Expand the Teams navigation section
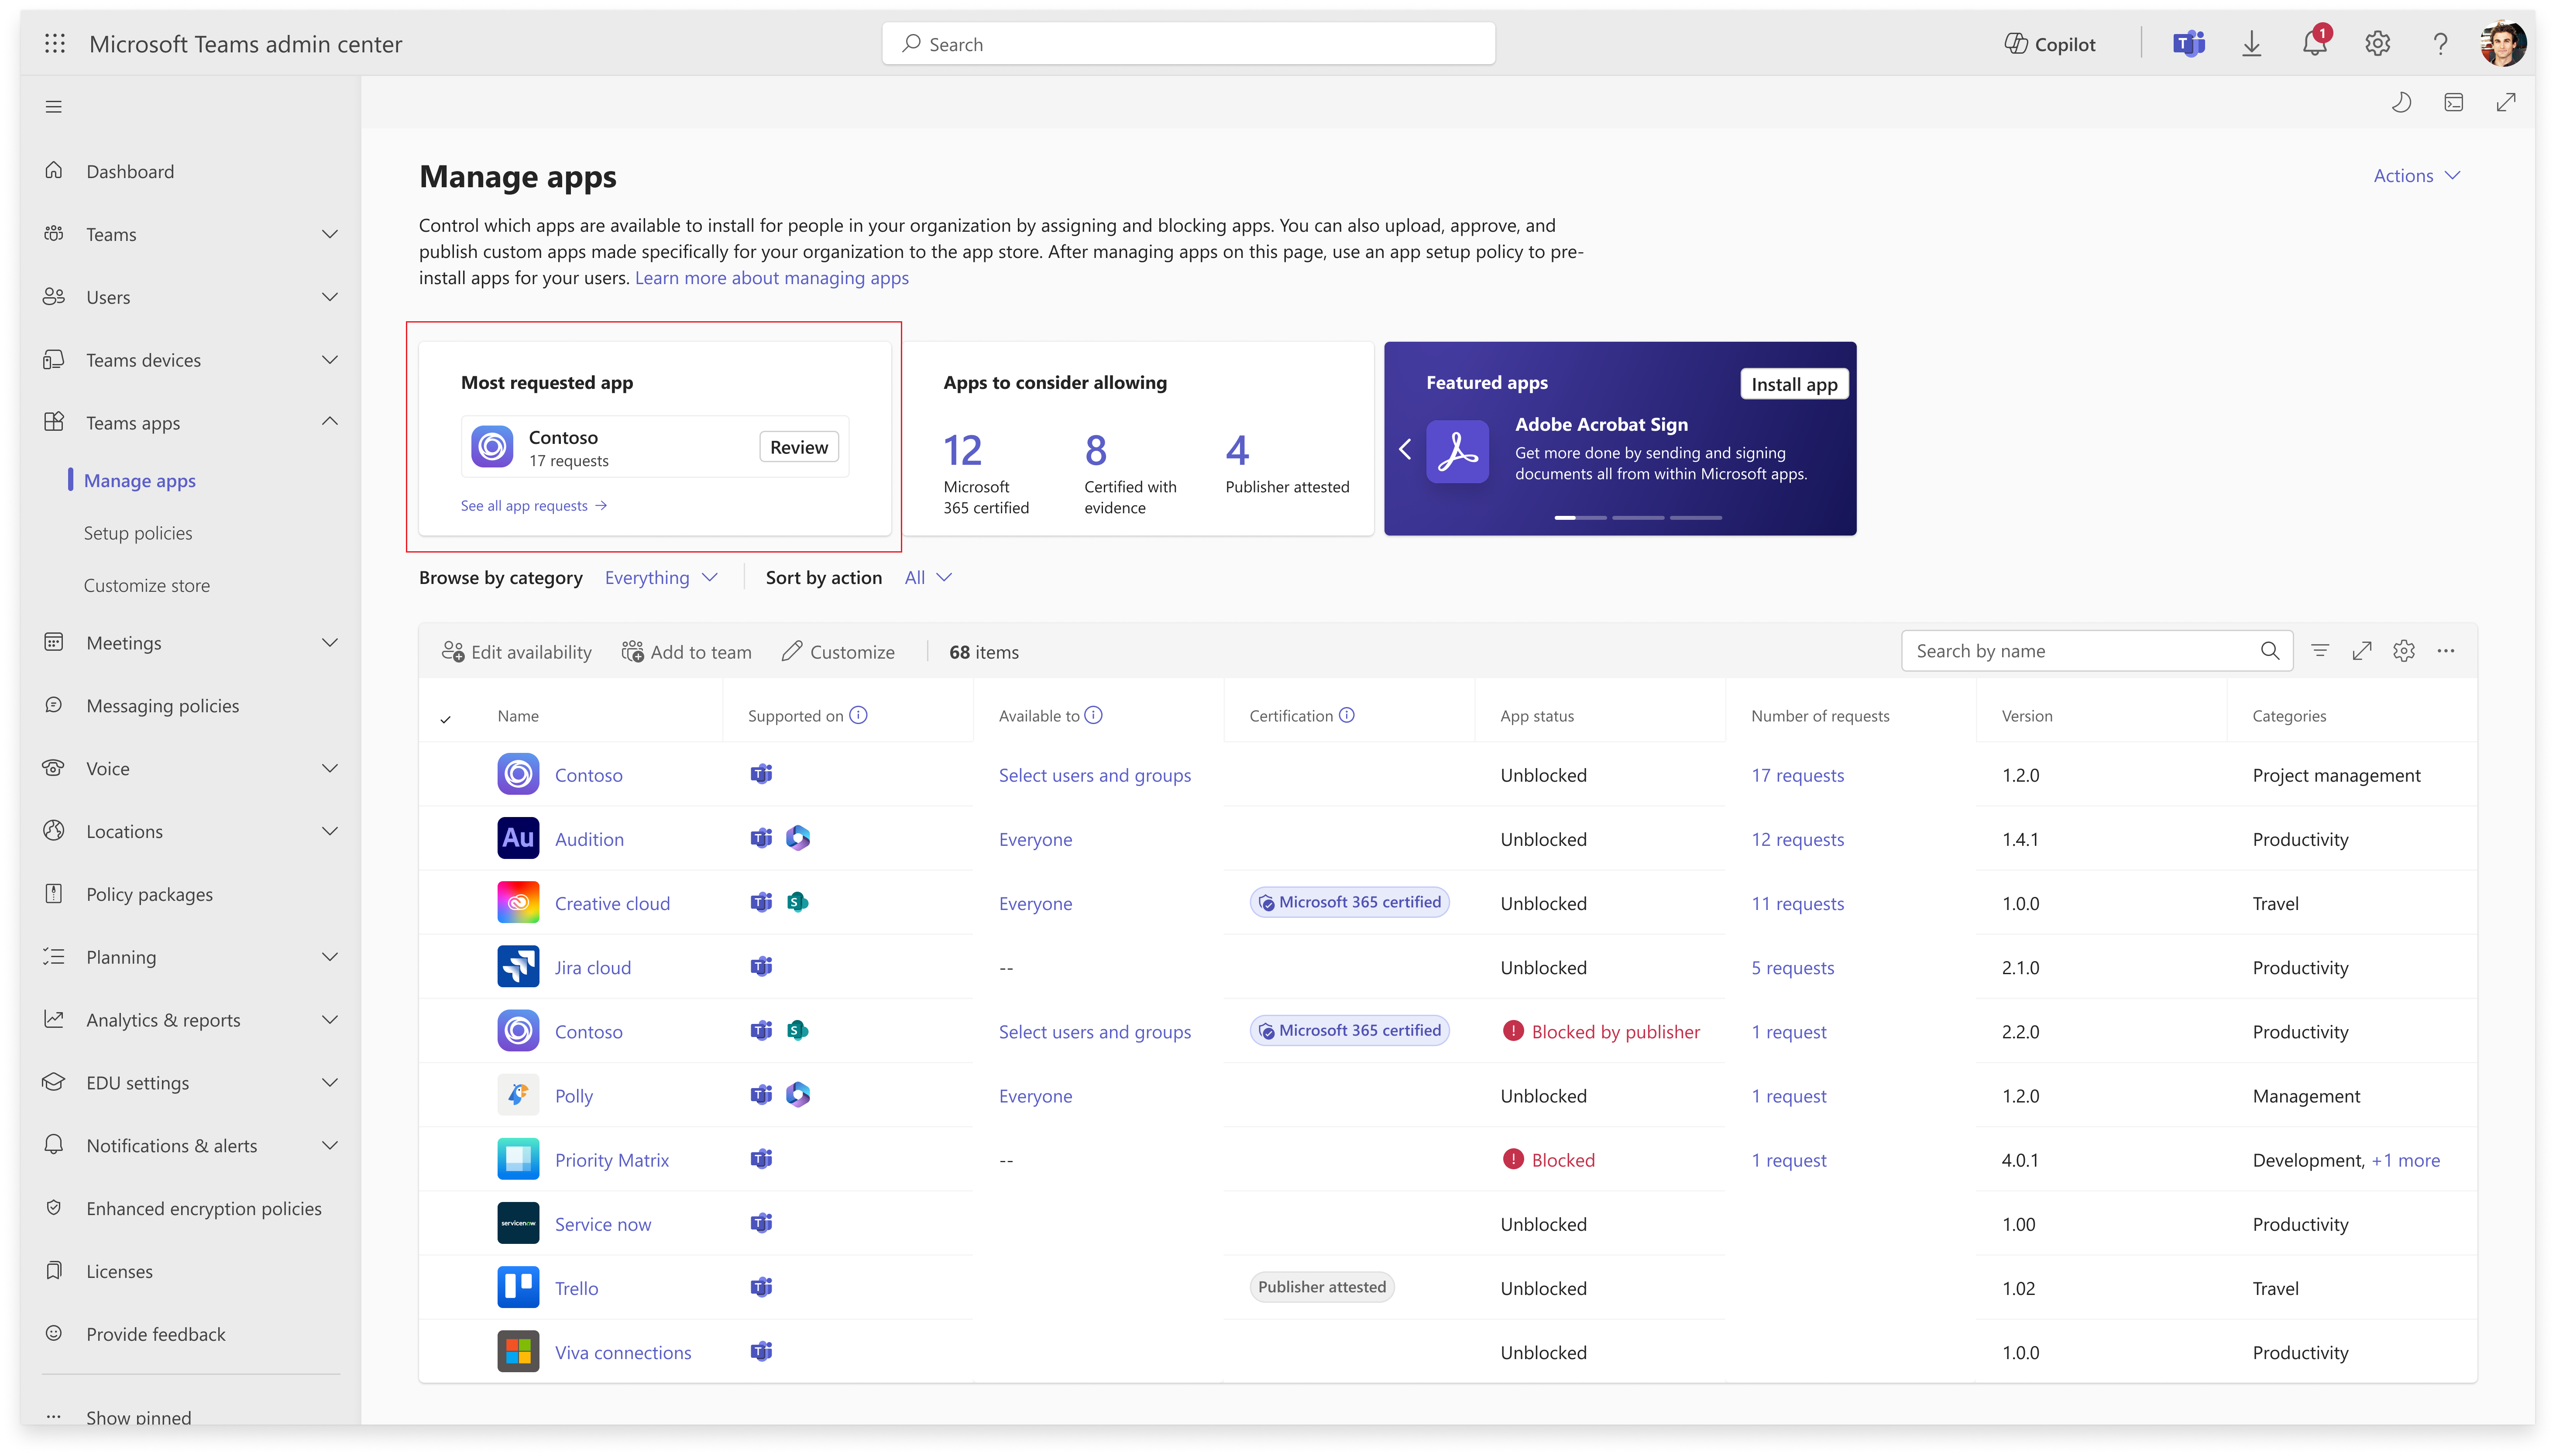2556x1456 pixels. click(x=330, y=233)
